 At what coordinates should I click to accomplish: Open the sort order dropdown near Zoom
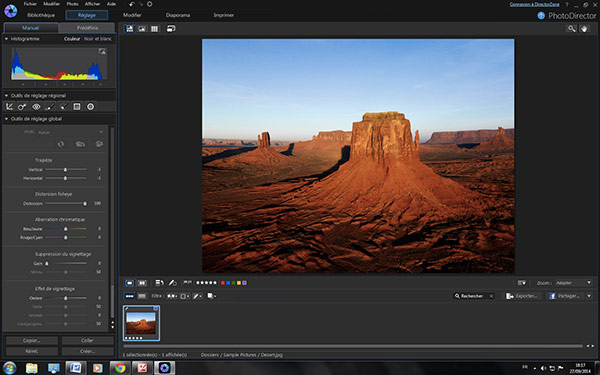[522, 283]
